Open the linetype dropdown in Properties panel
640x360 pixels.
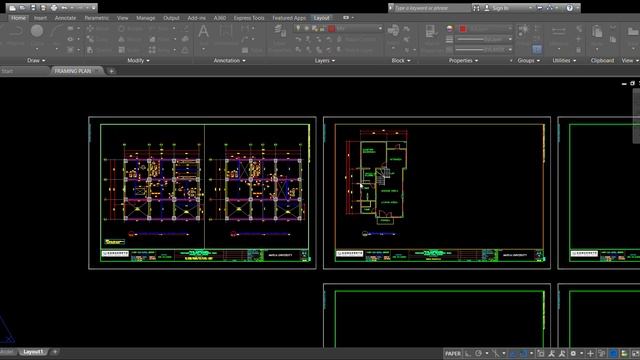point(510,50)
